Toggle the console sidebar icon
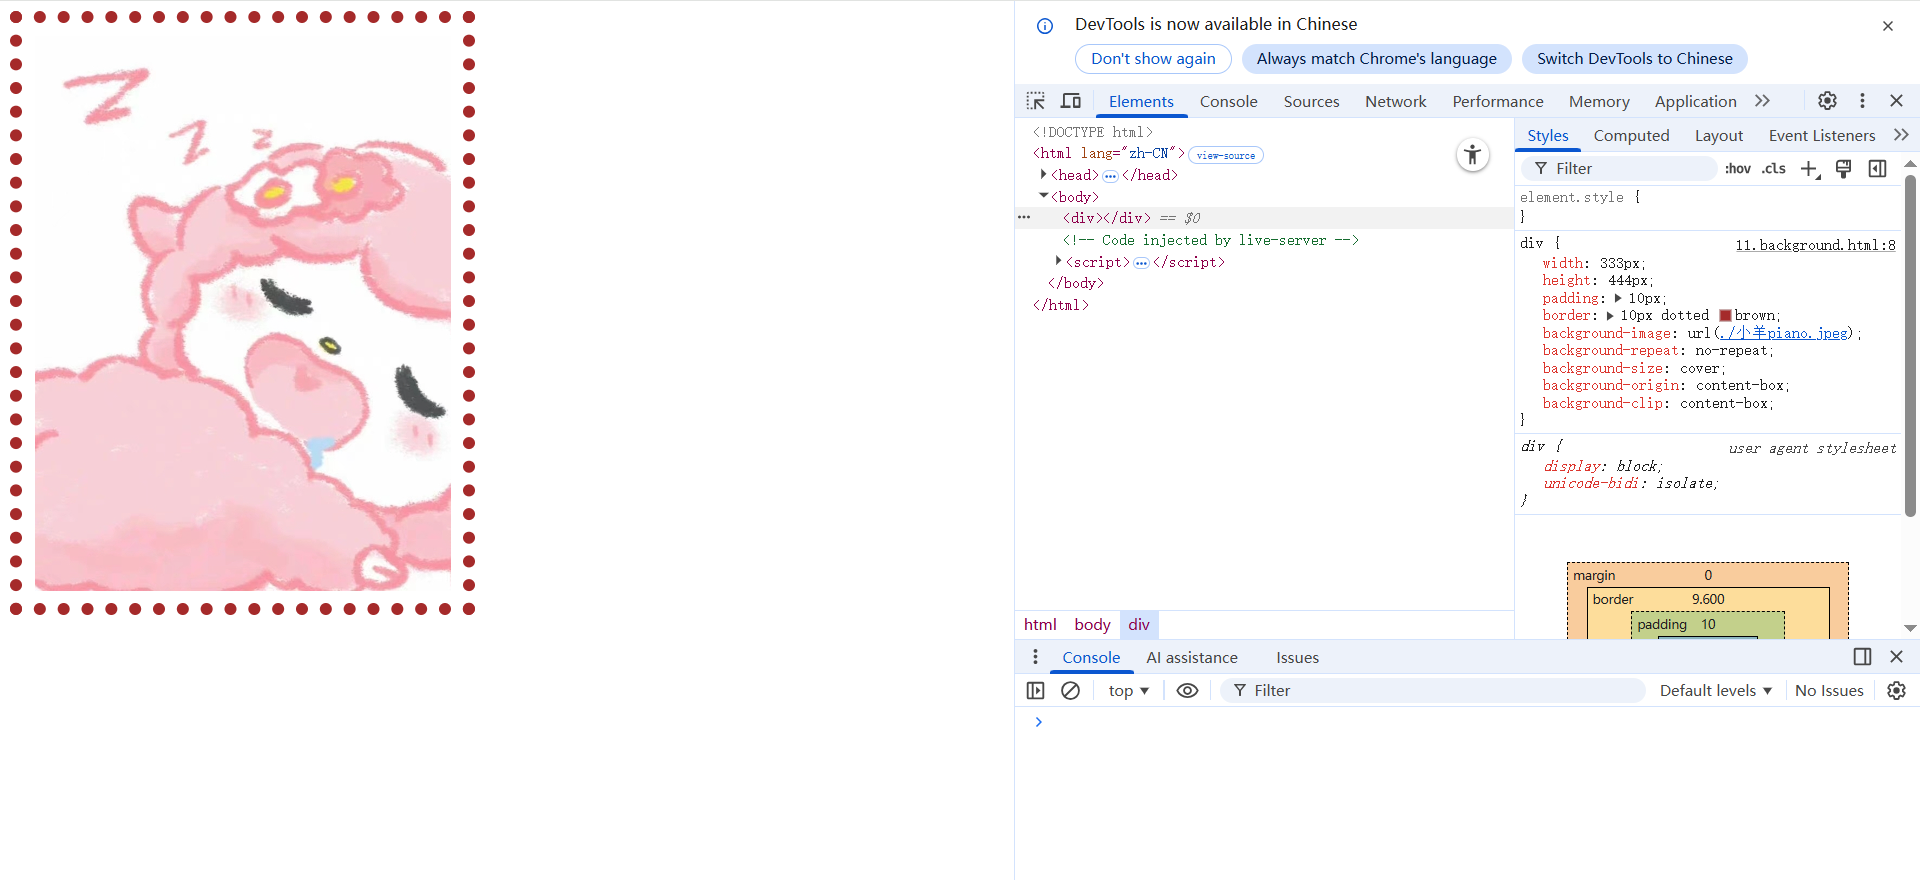This screenshot has width=1920, height=880. (1035, 691)
